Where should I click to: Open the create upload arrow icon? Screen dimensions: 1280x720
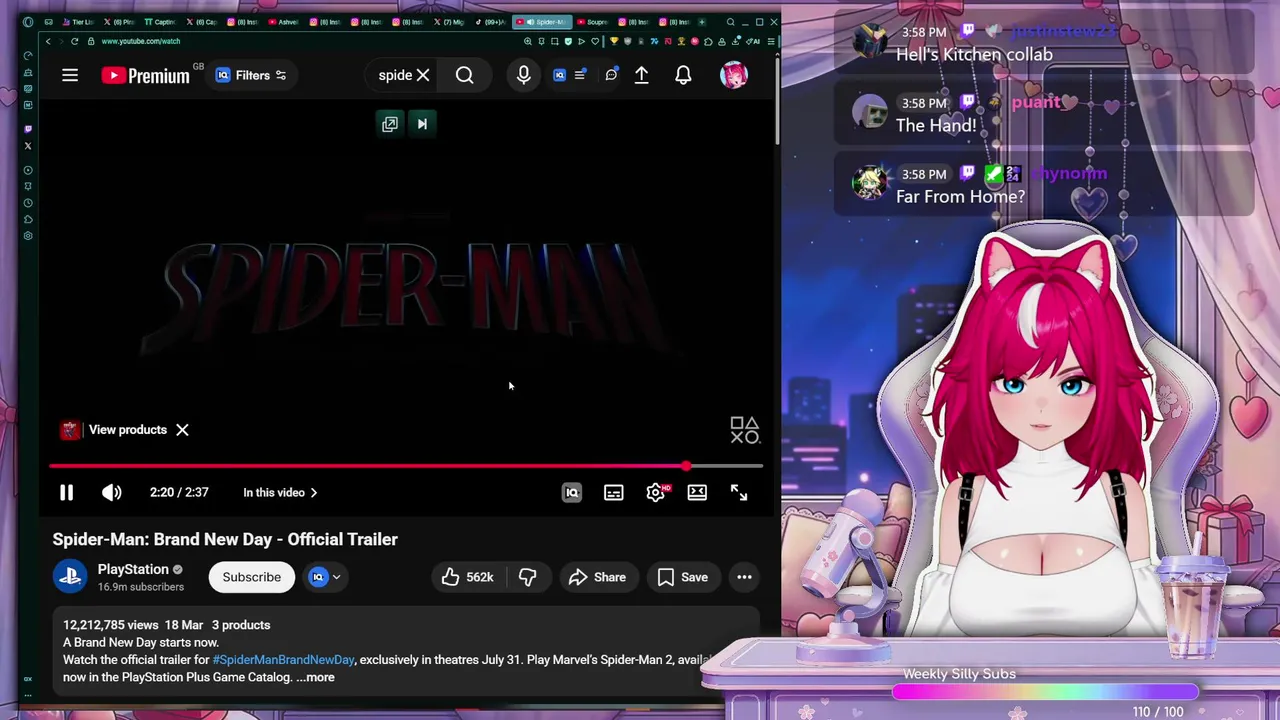642,75
